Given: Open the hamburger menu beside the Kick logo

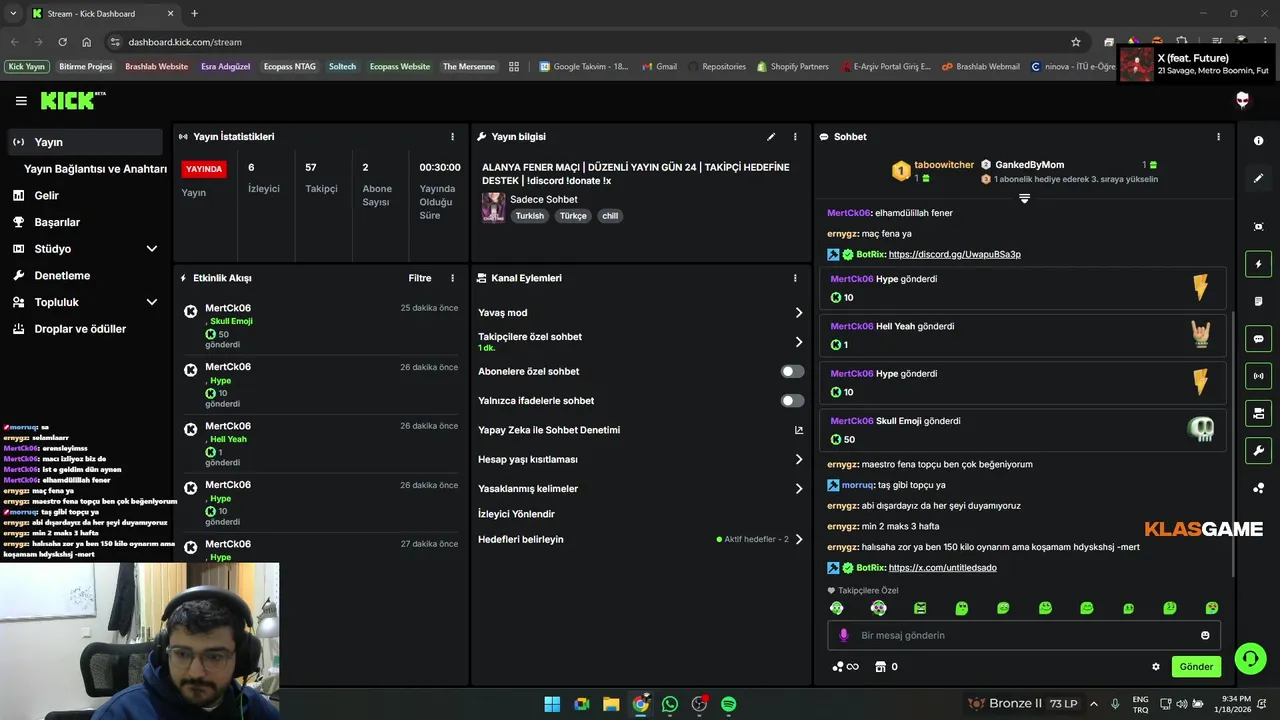Looking at the screenshot, I should tap(21, 100).
